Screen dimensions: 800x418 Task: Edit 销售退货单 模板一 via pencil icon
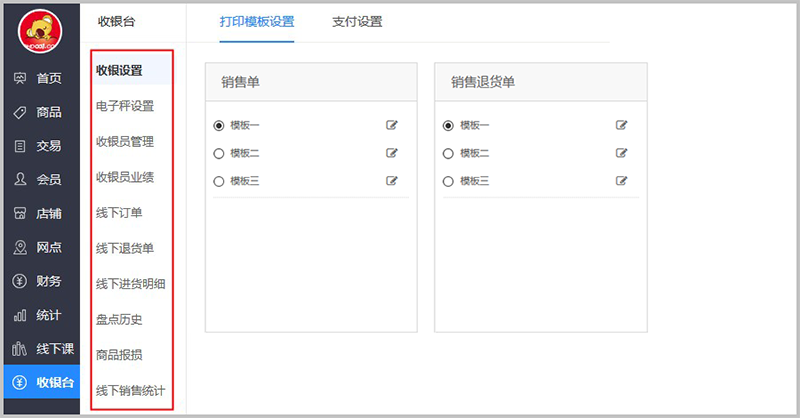coord(622,125)
